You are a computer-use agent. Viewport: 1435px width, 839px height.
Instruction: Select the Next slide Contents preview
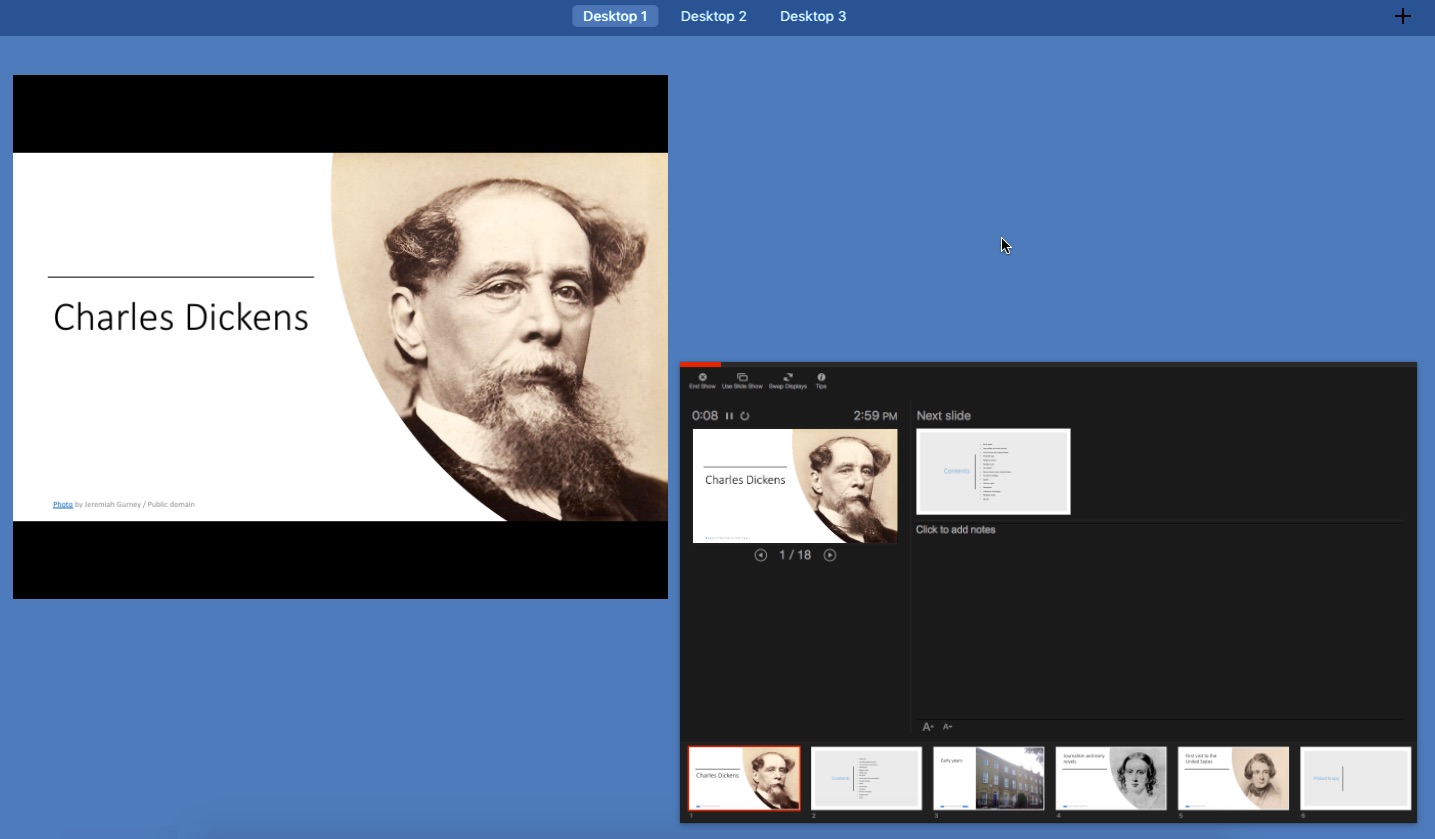993,471
